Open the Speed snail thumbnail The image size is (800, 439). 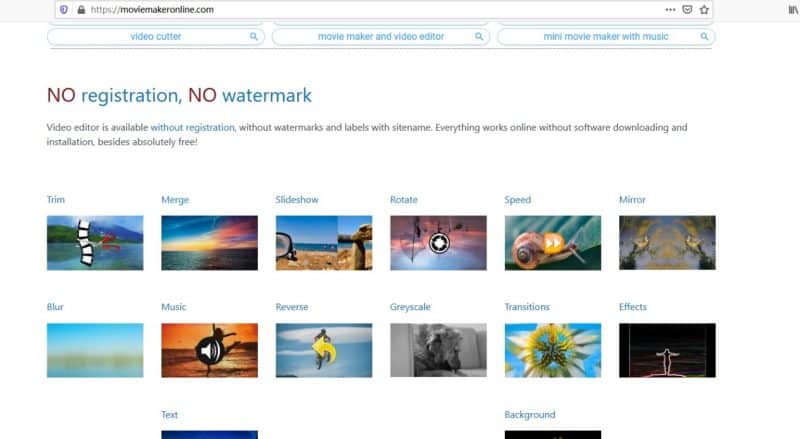point(553,243)
